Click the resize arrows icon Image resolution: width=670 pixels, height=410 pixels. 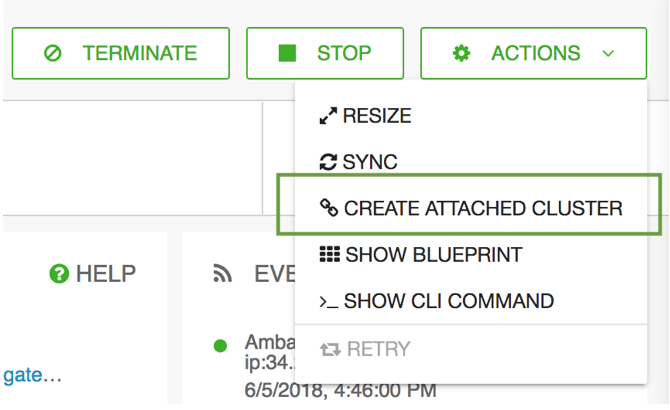pyautogui.click(x=328, y=116)
